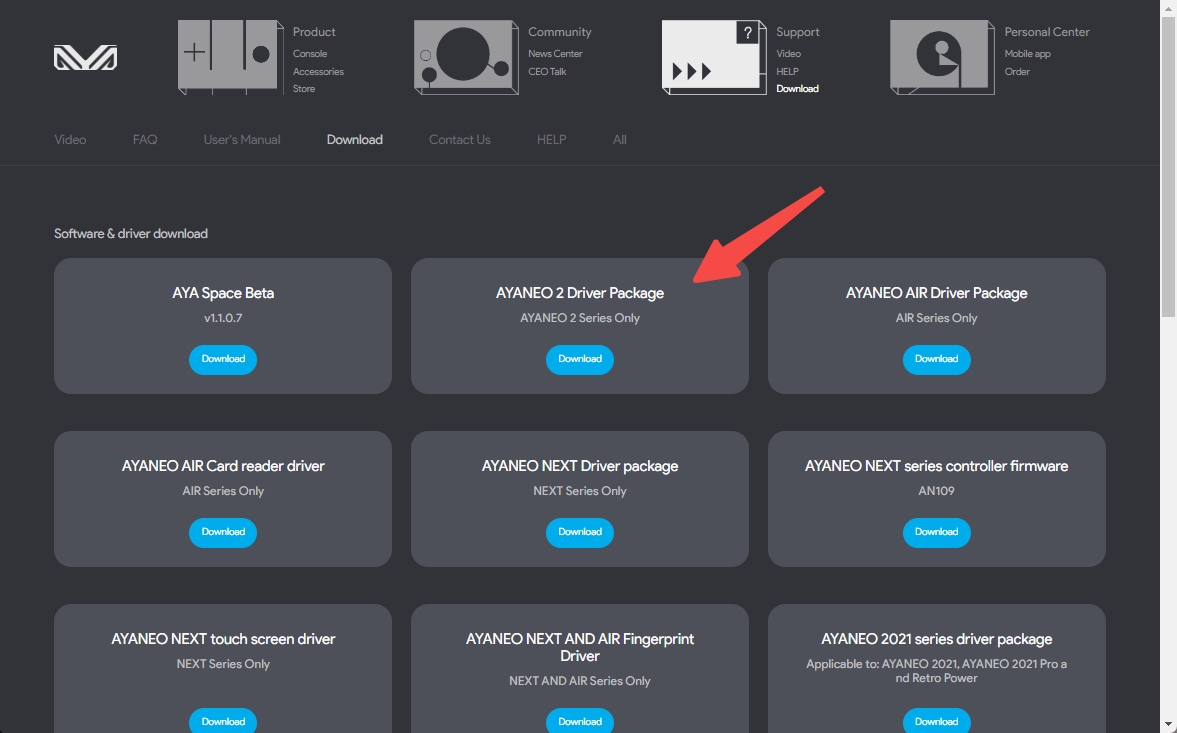Open the Support heading link
The height and width of the screenshot is (733, 1177).
[x=797, y=32]
